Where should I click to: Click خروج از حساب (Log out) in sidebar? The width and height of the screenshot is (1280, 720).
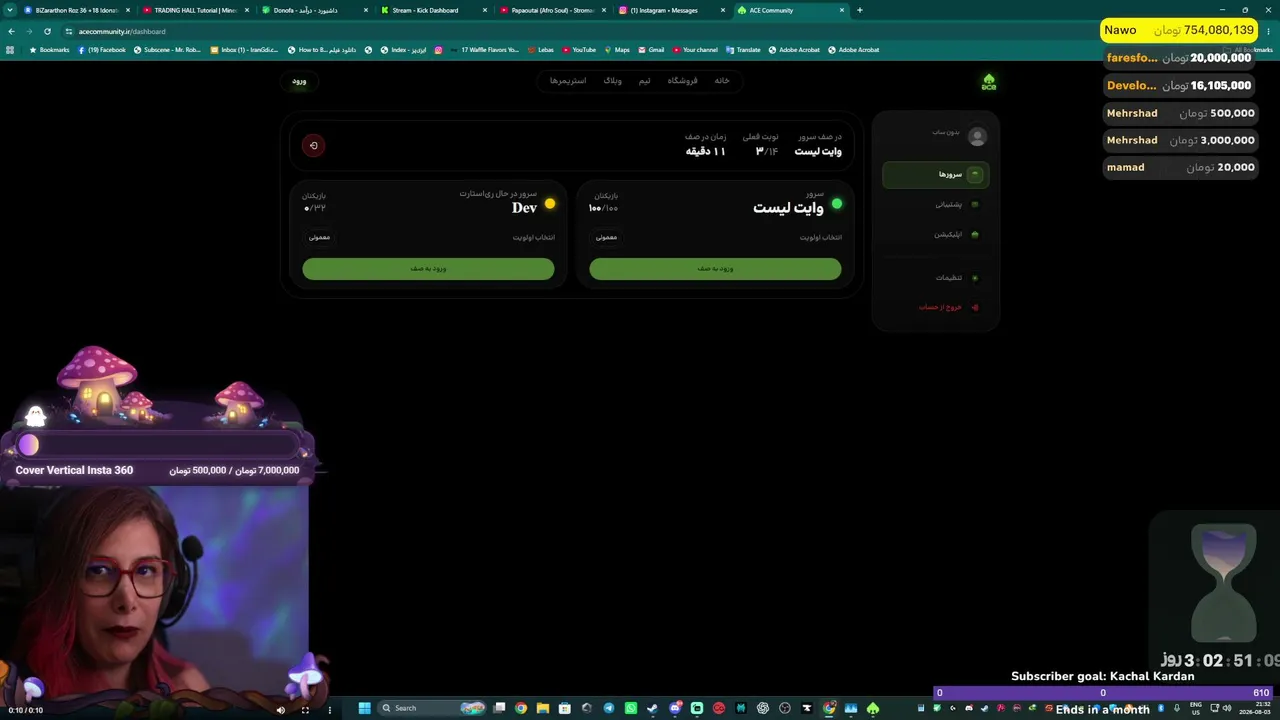point(935,307)
